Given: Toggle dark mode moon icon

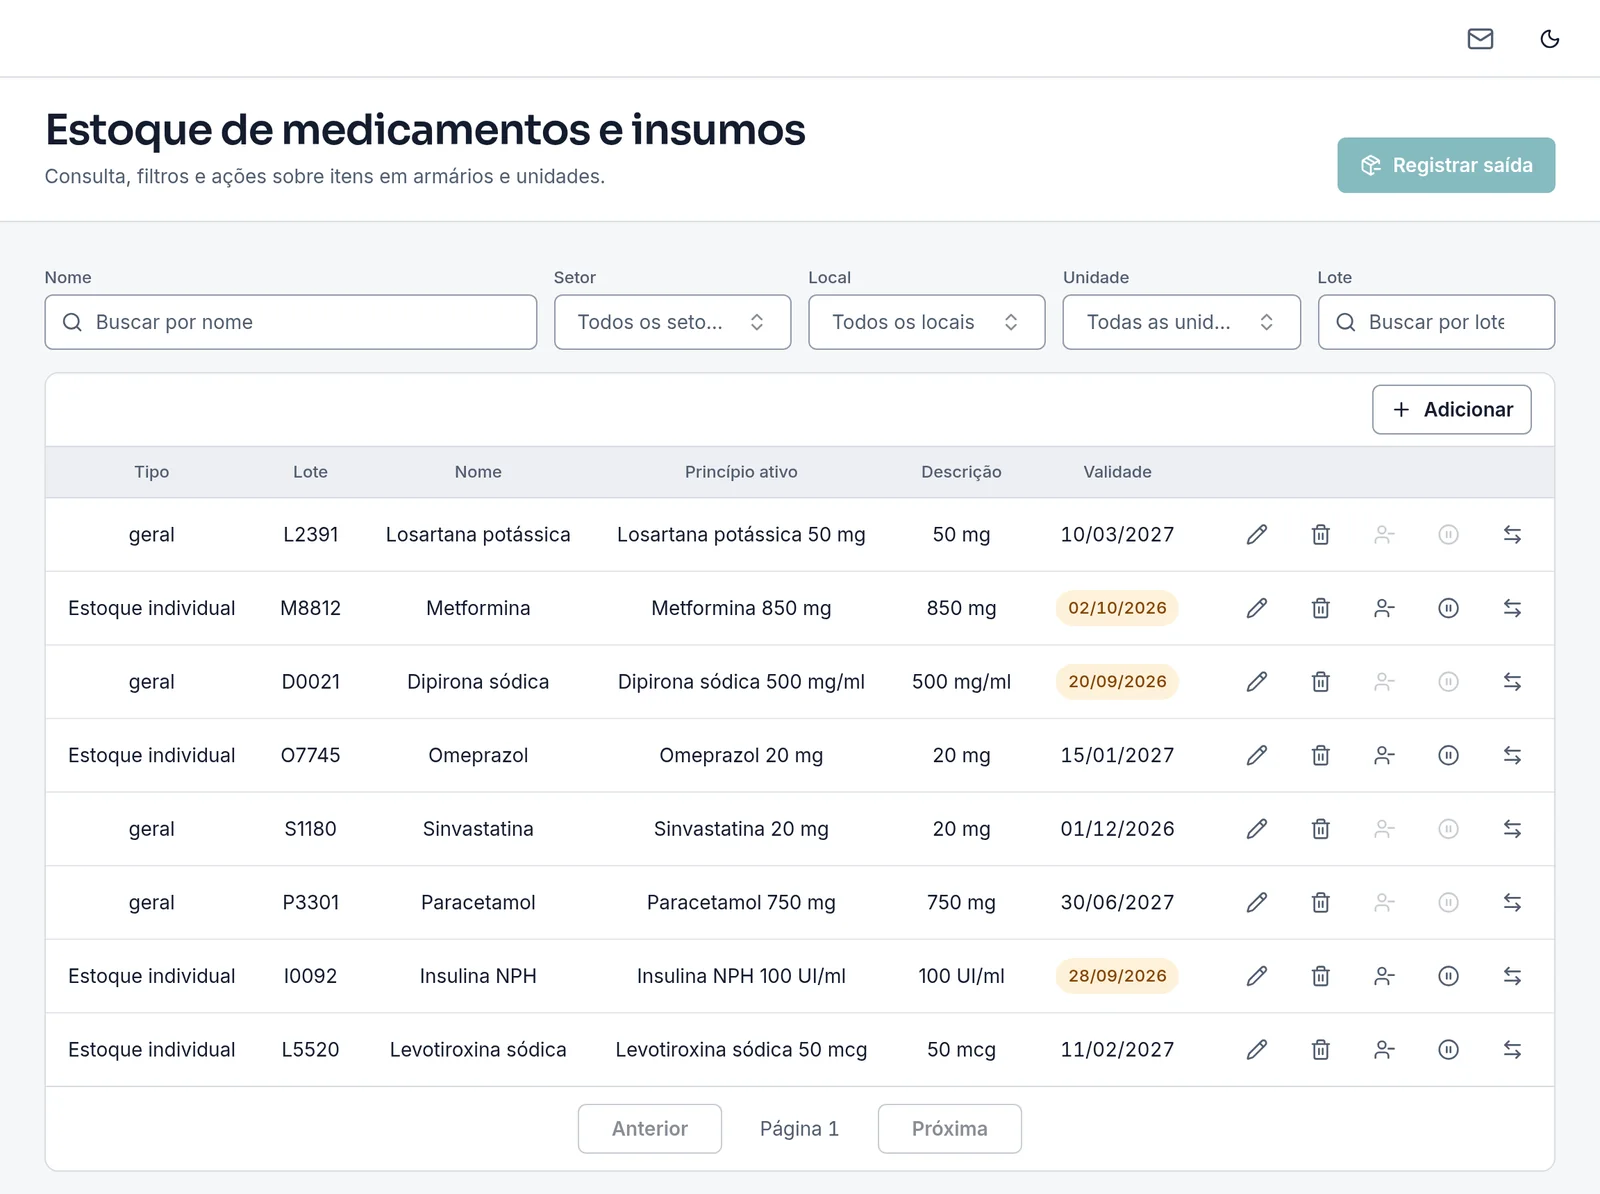Looking at the screenshot, I should coord(1550,39).
